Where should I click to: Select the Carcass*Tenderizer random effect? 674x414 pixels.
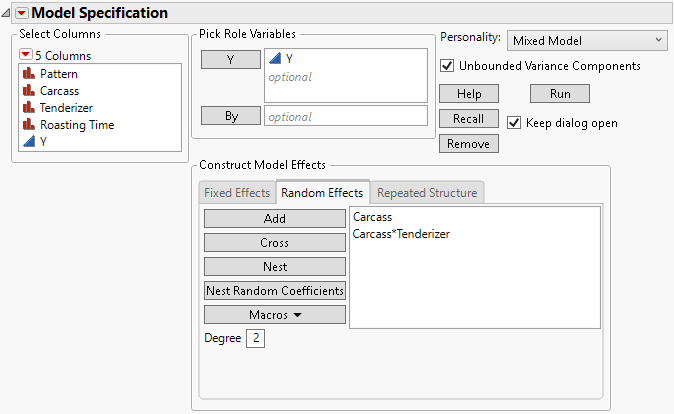coord(401,233)
